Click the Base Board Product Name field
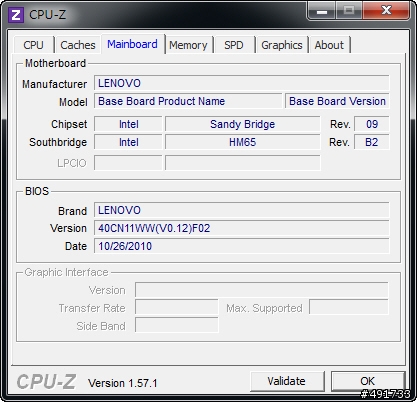This screenshot has height=402, width=417. tap(188, 101)
